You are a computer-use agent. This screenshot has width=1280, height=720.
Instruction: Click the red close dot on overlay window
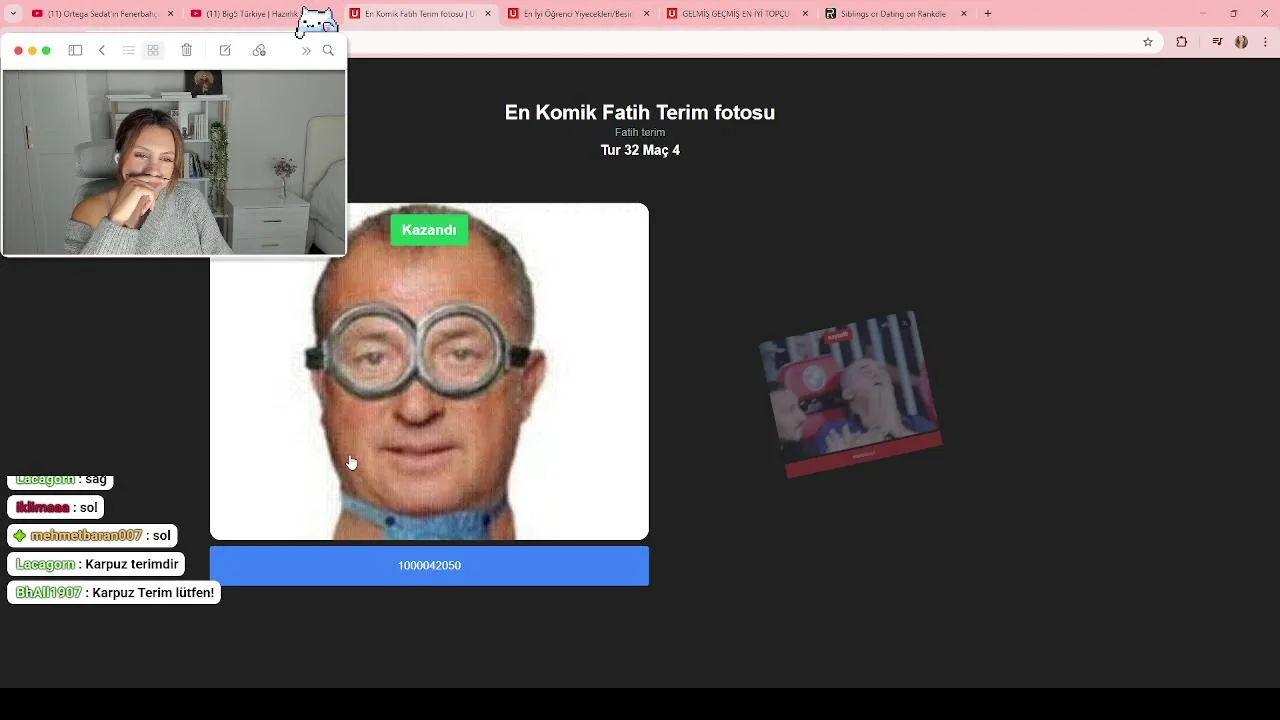(x=18, y=50)
